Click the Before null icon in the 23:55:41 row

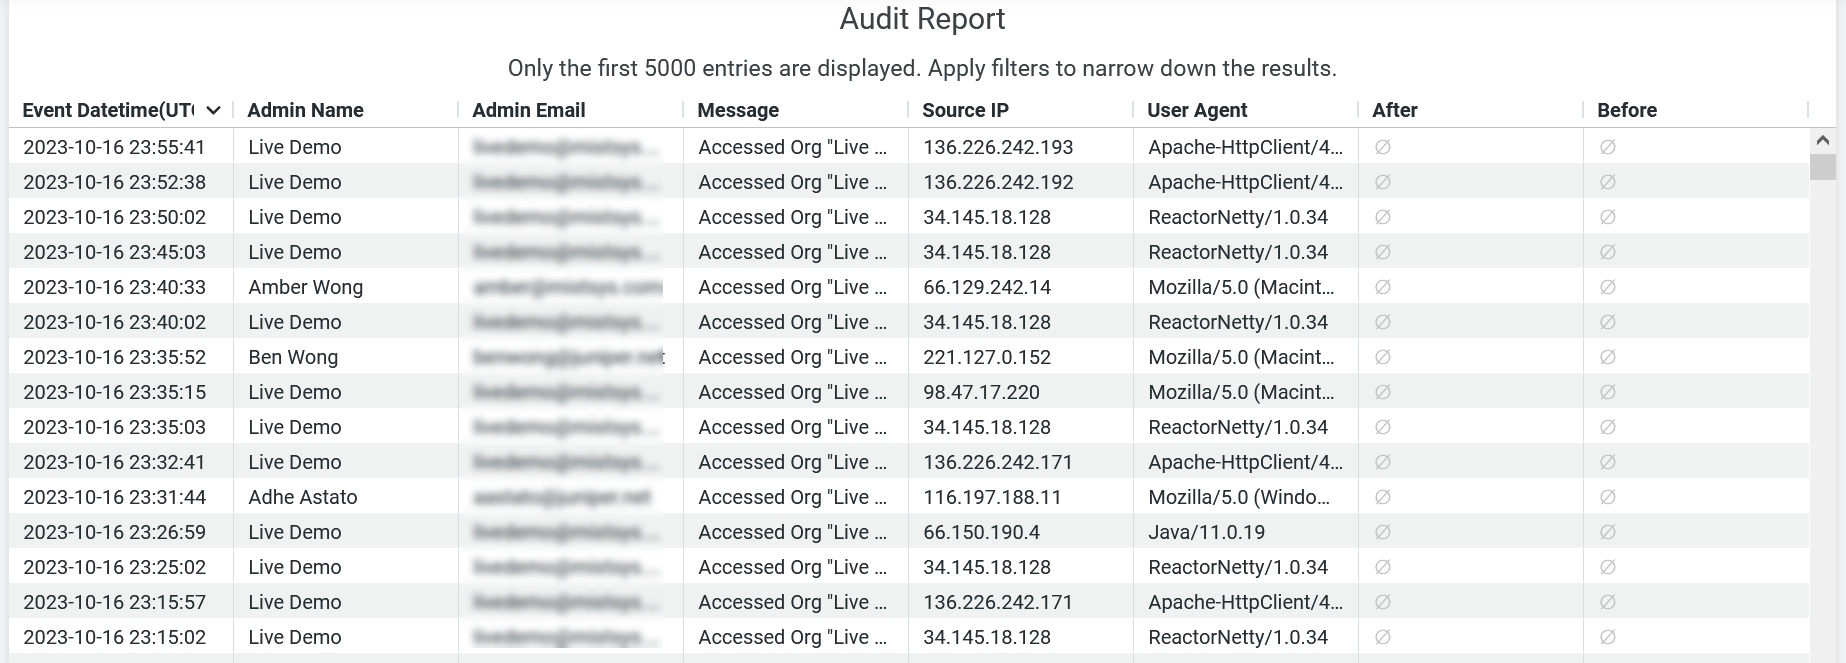click(x=1608, y=147)
